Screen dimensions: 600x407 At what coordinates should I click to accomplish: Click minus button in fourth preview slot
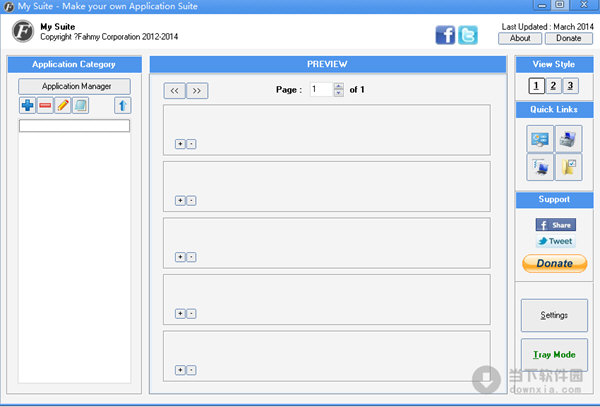click(191, 314)
